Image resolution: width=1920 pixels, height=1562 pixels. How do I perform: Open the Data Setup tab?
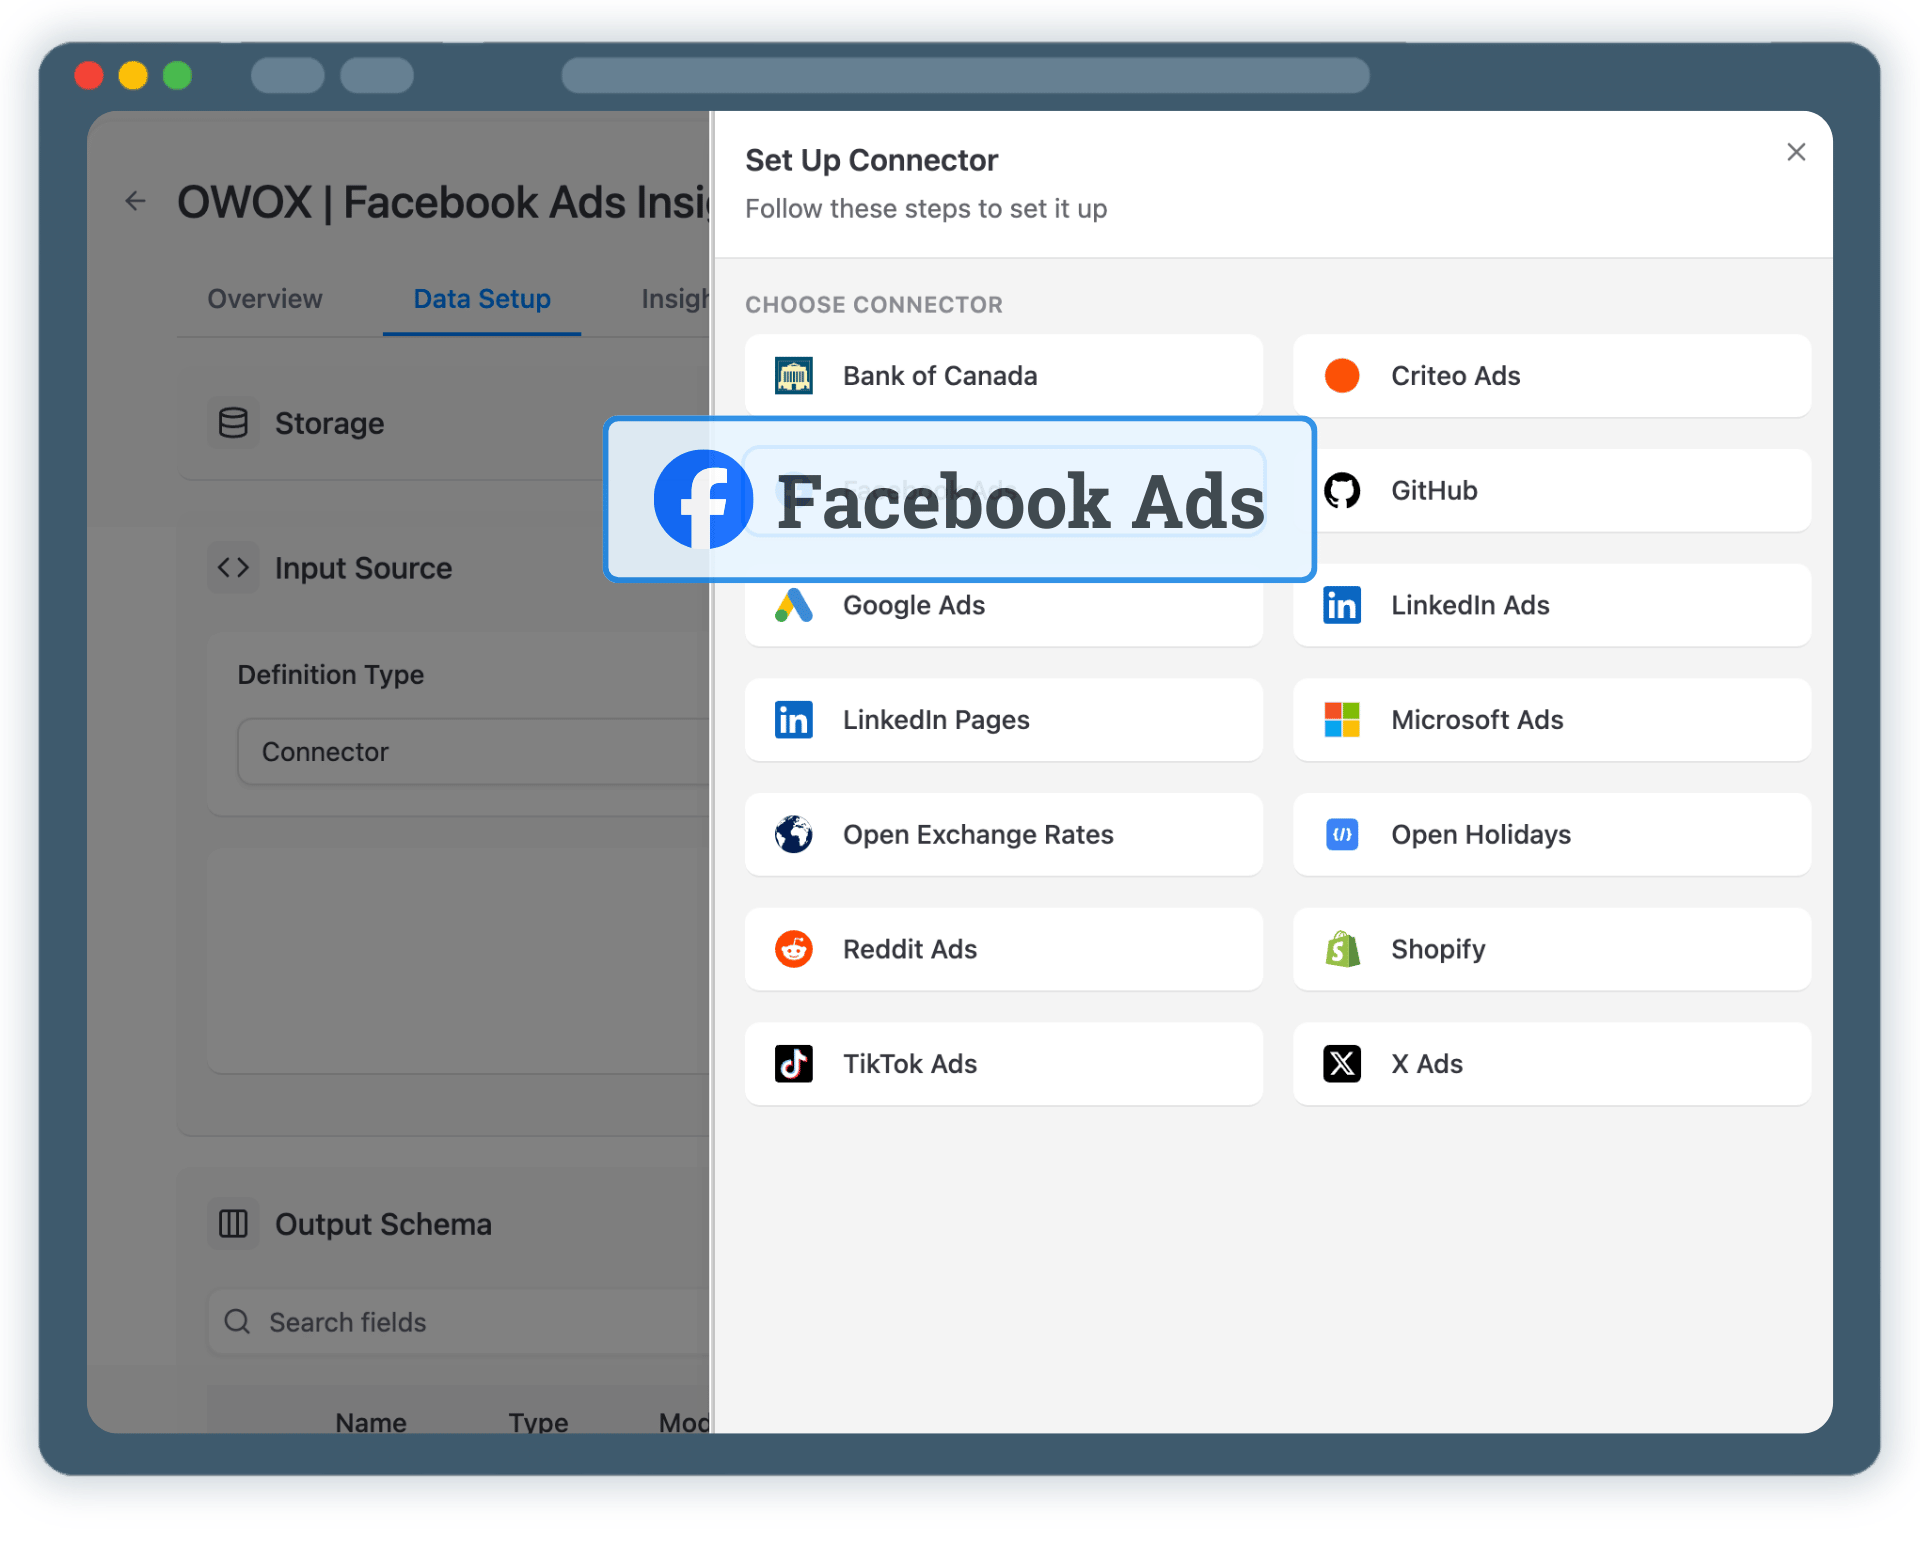pos(481,298)
